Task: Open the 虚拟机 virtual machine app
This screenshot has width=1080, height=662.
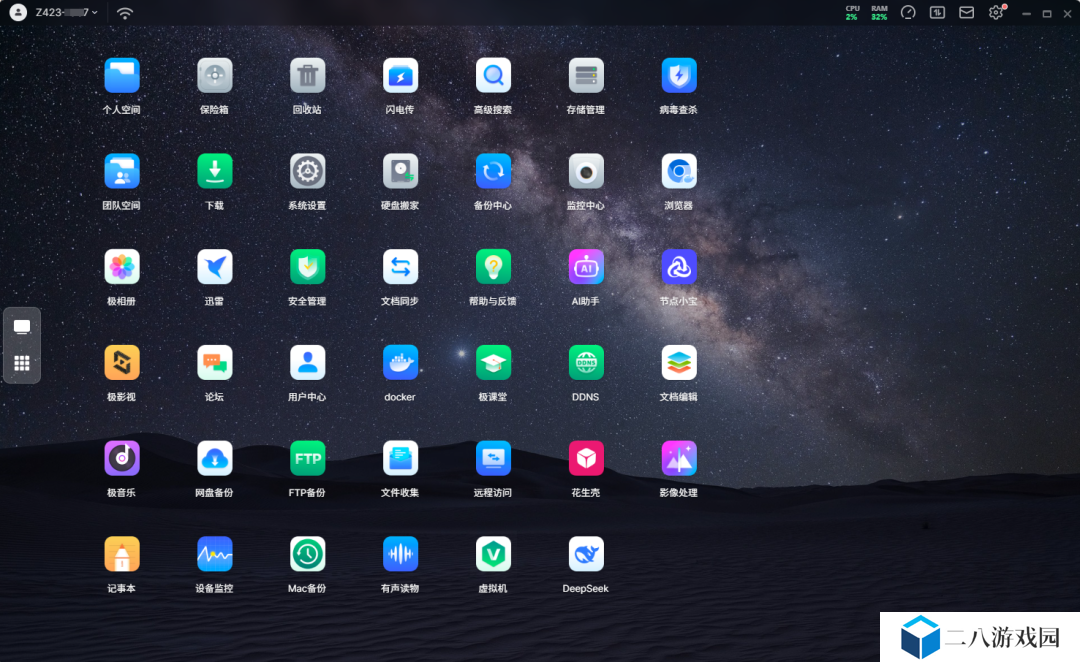Action: tap(493, 555)
